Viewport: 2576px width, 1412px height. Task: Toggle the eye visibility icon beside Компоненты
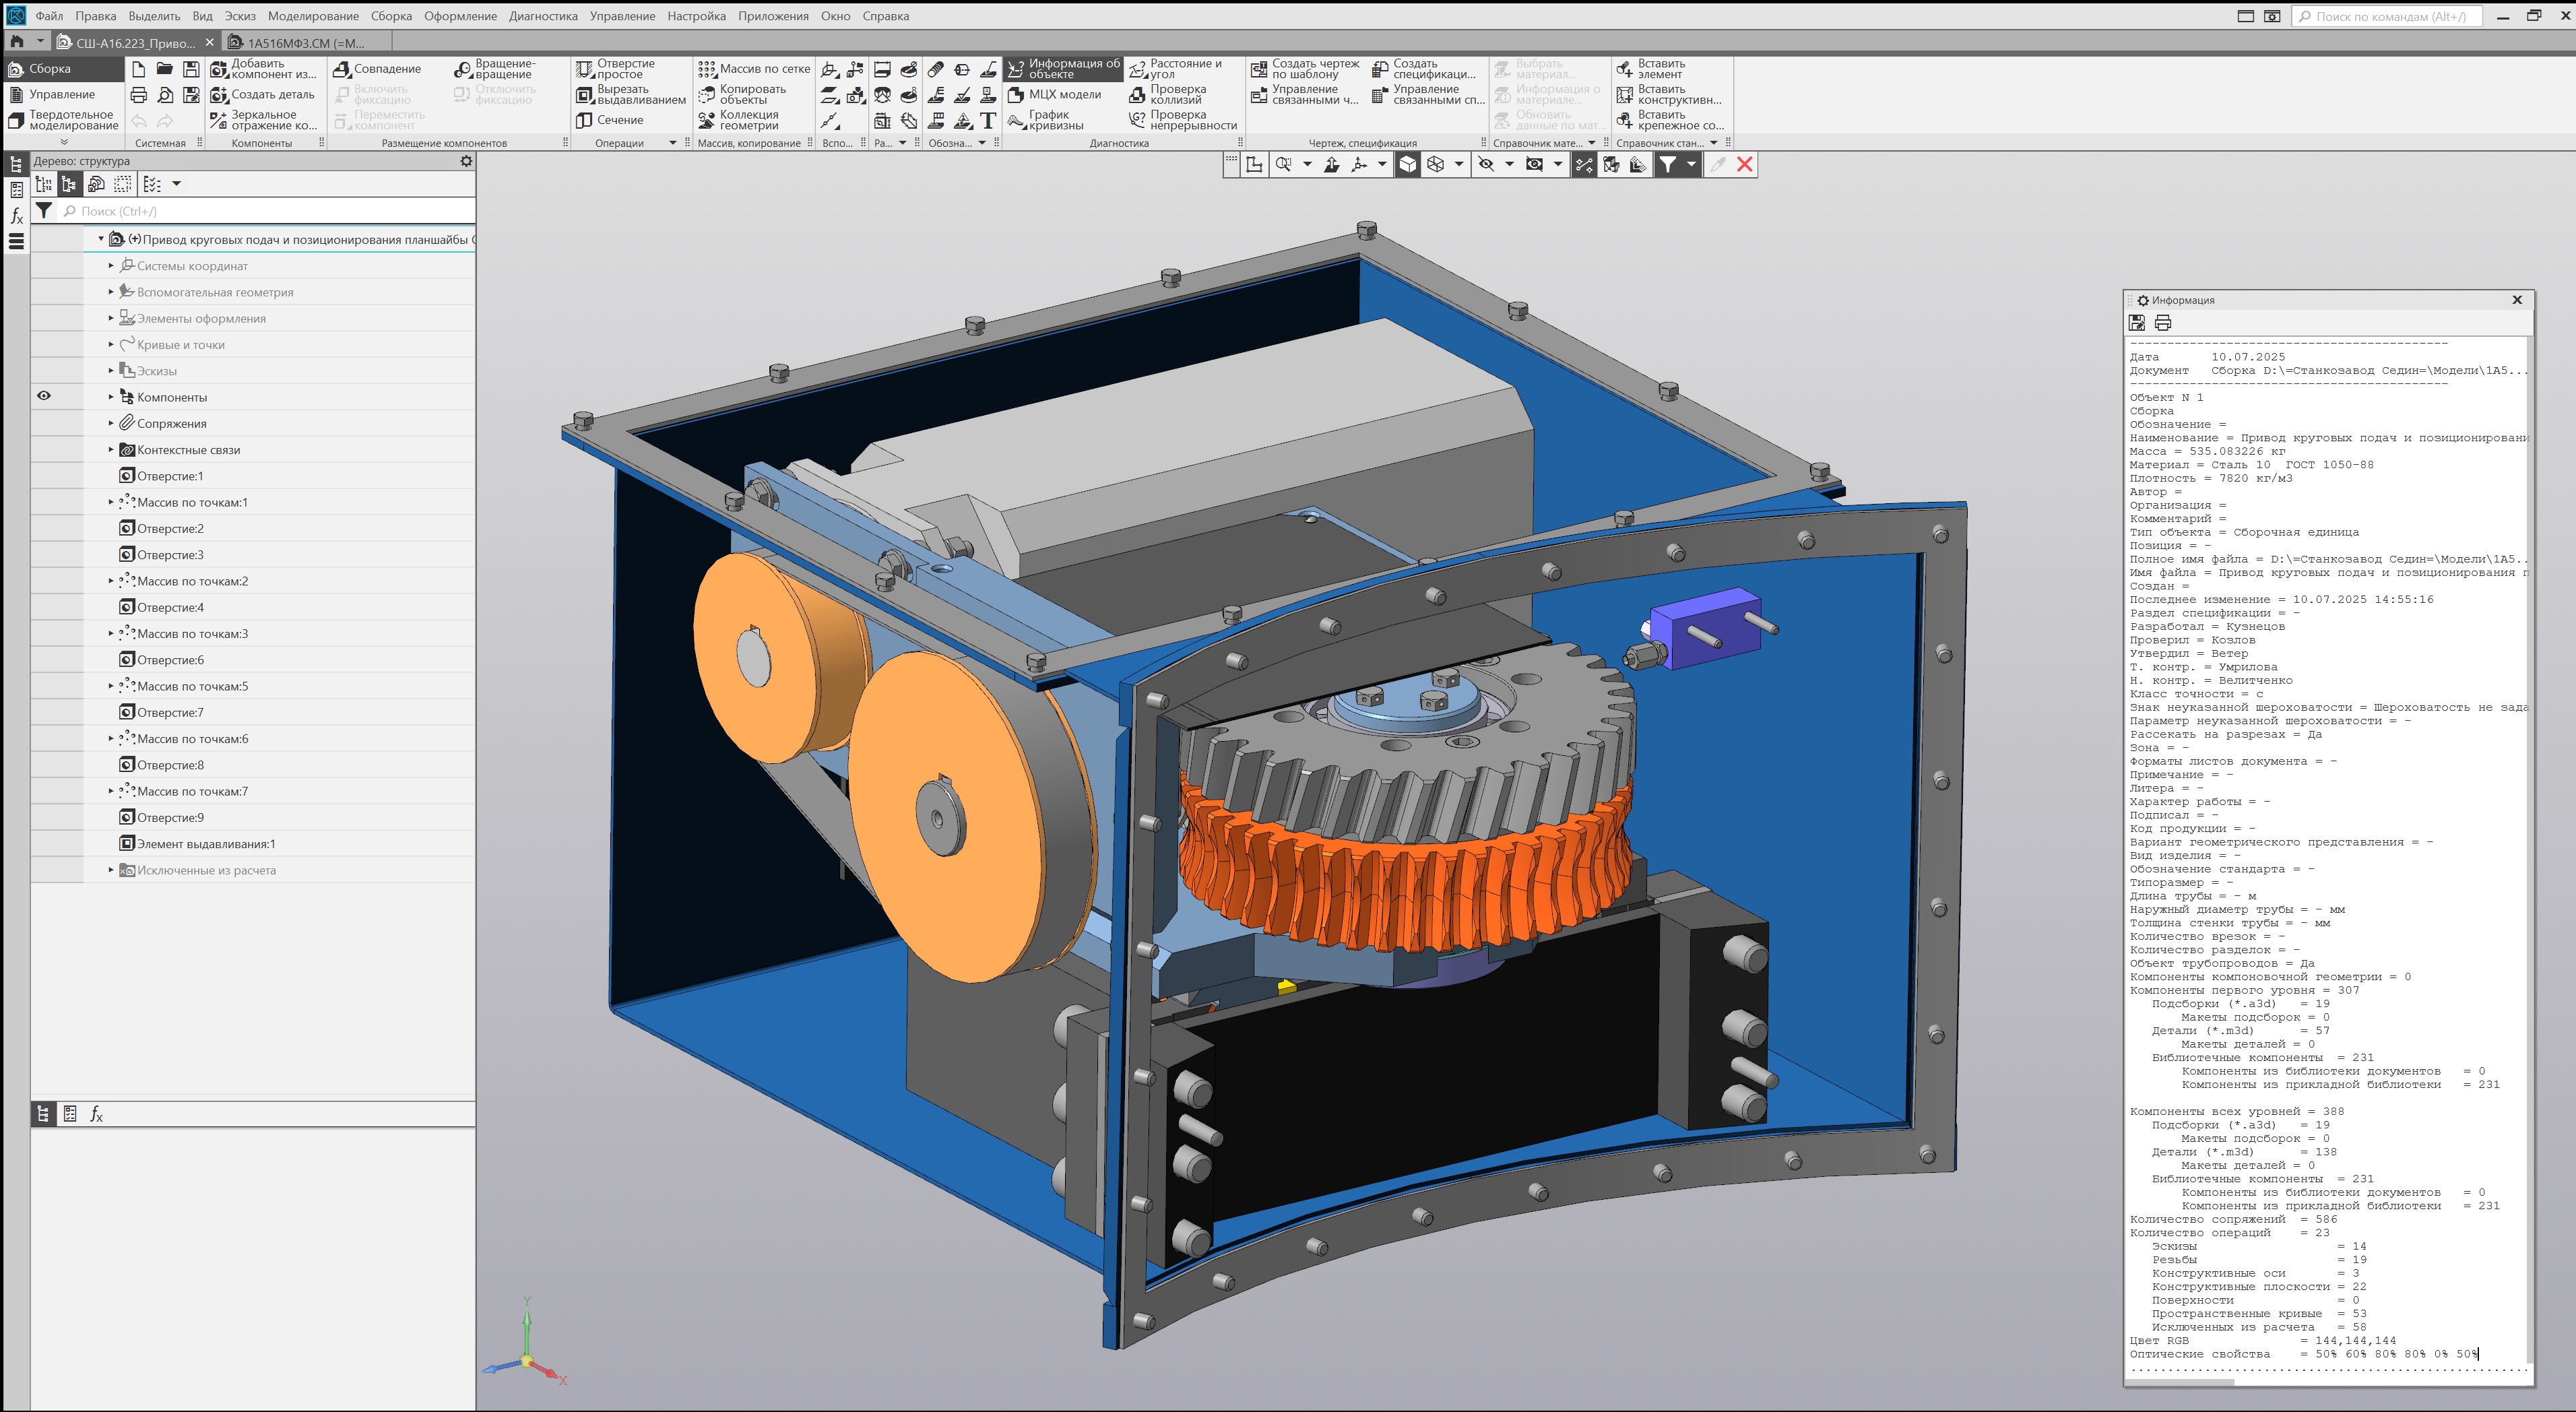(44, 396)
